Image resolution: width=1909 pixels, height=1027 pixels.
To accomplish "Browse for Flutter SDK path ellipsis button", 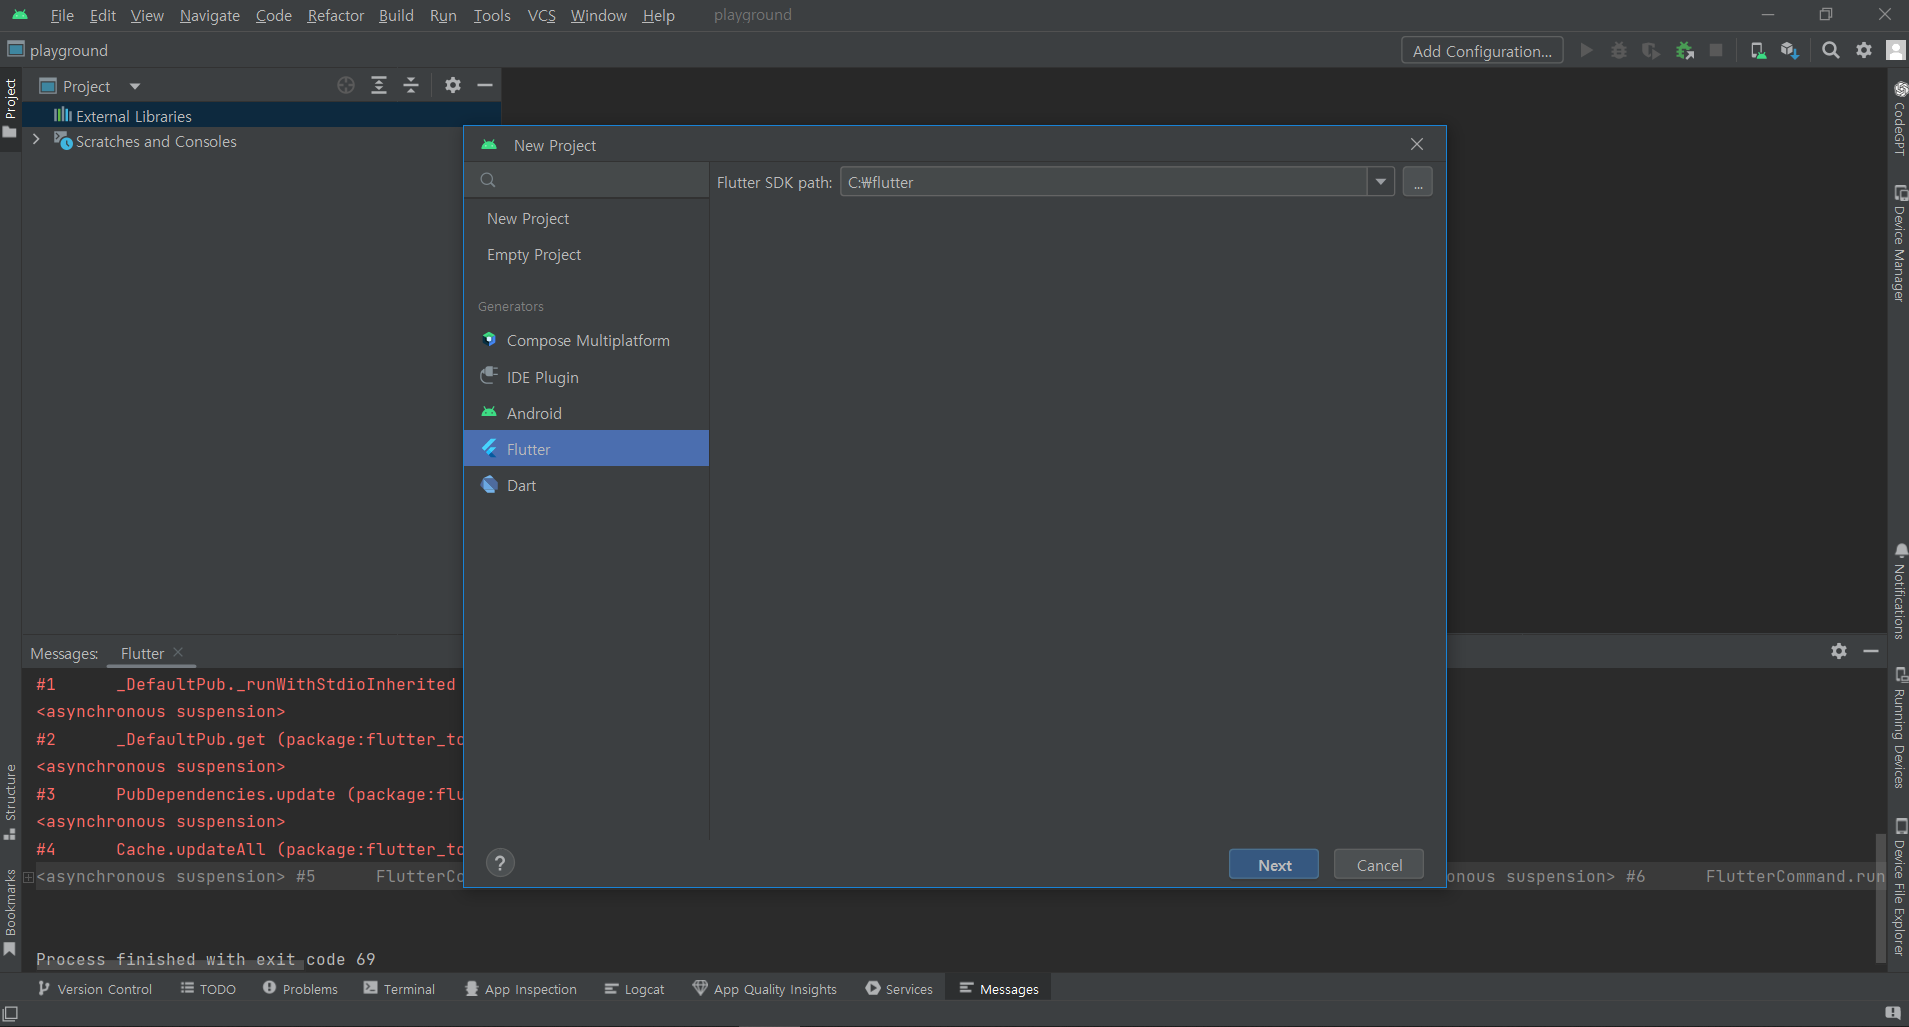I will pyautogui.click(x=1418, y=182).
